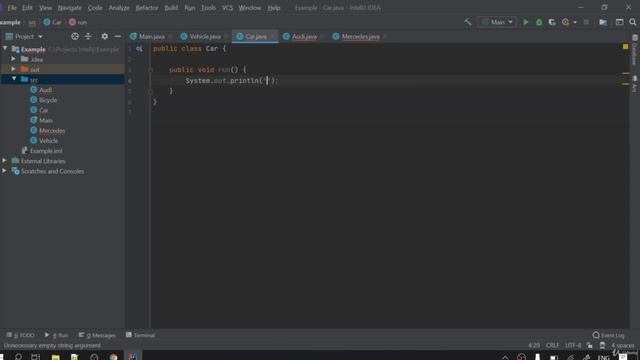Expand Scratches and Consoles node

click(4, 171)
